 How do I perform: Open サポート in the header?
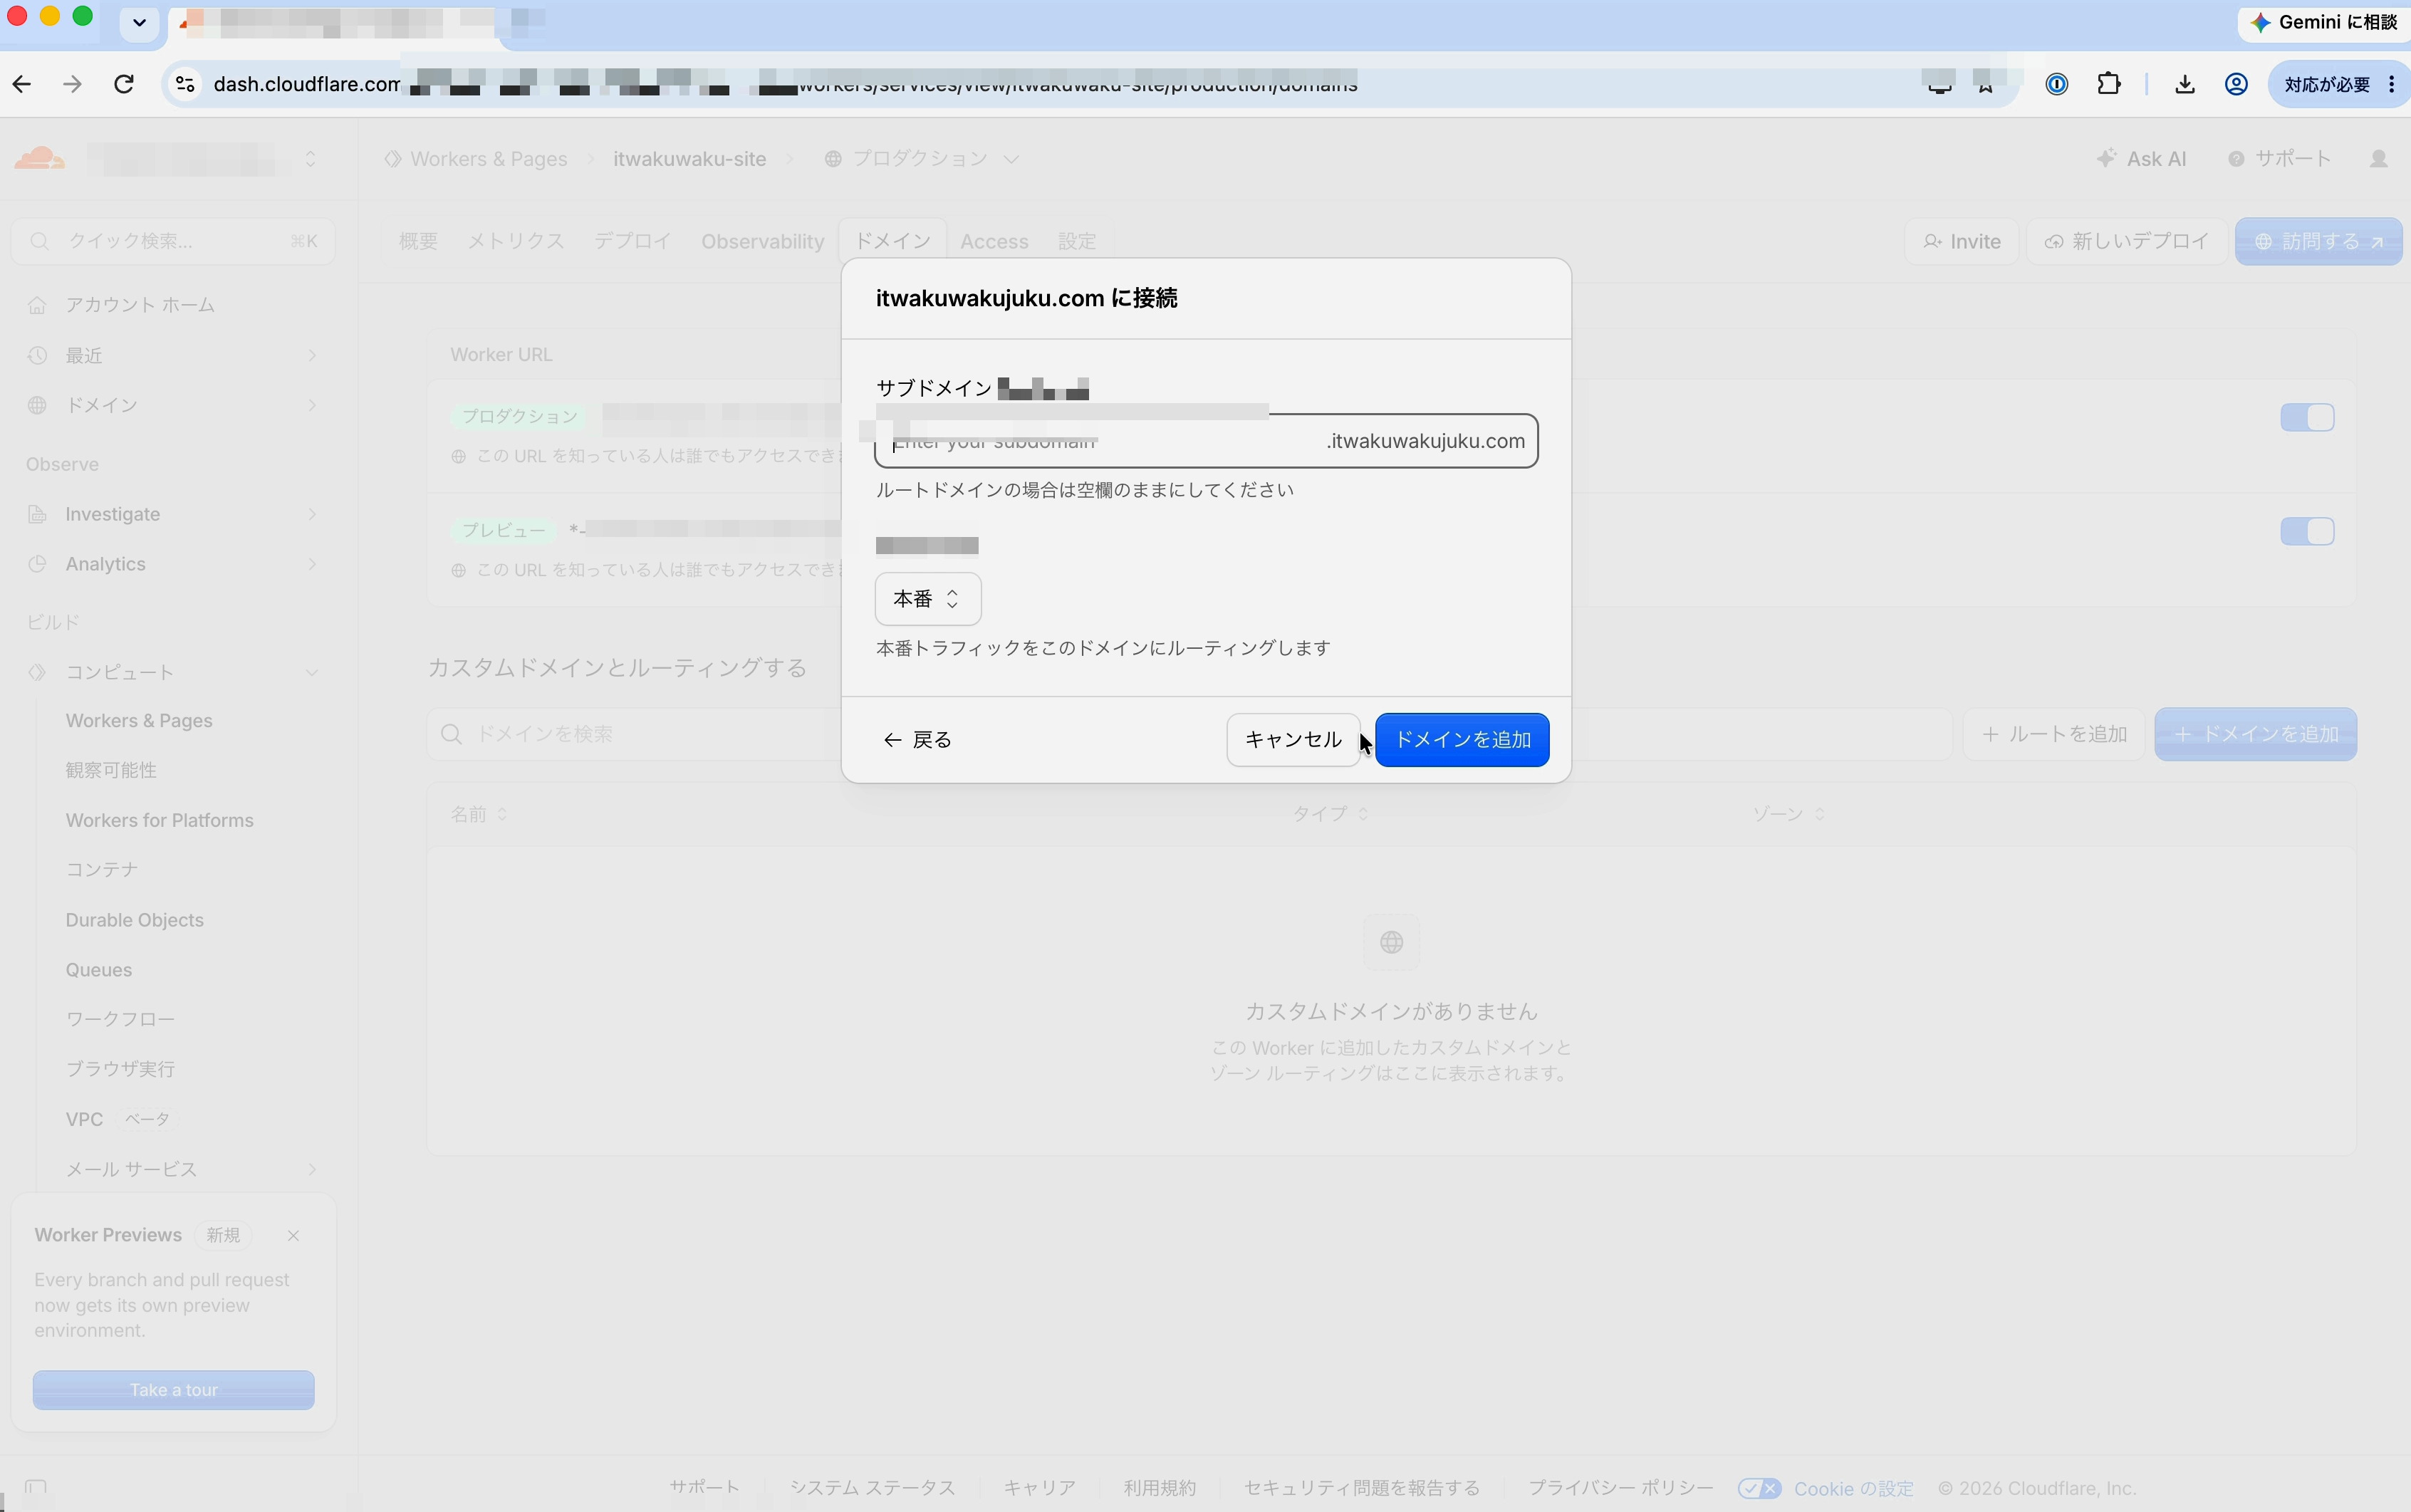pyautogui.click(x=2280, y=159)
